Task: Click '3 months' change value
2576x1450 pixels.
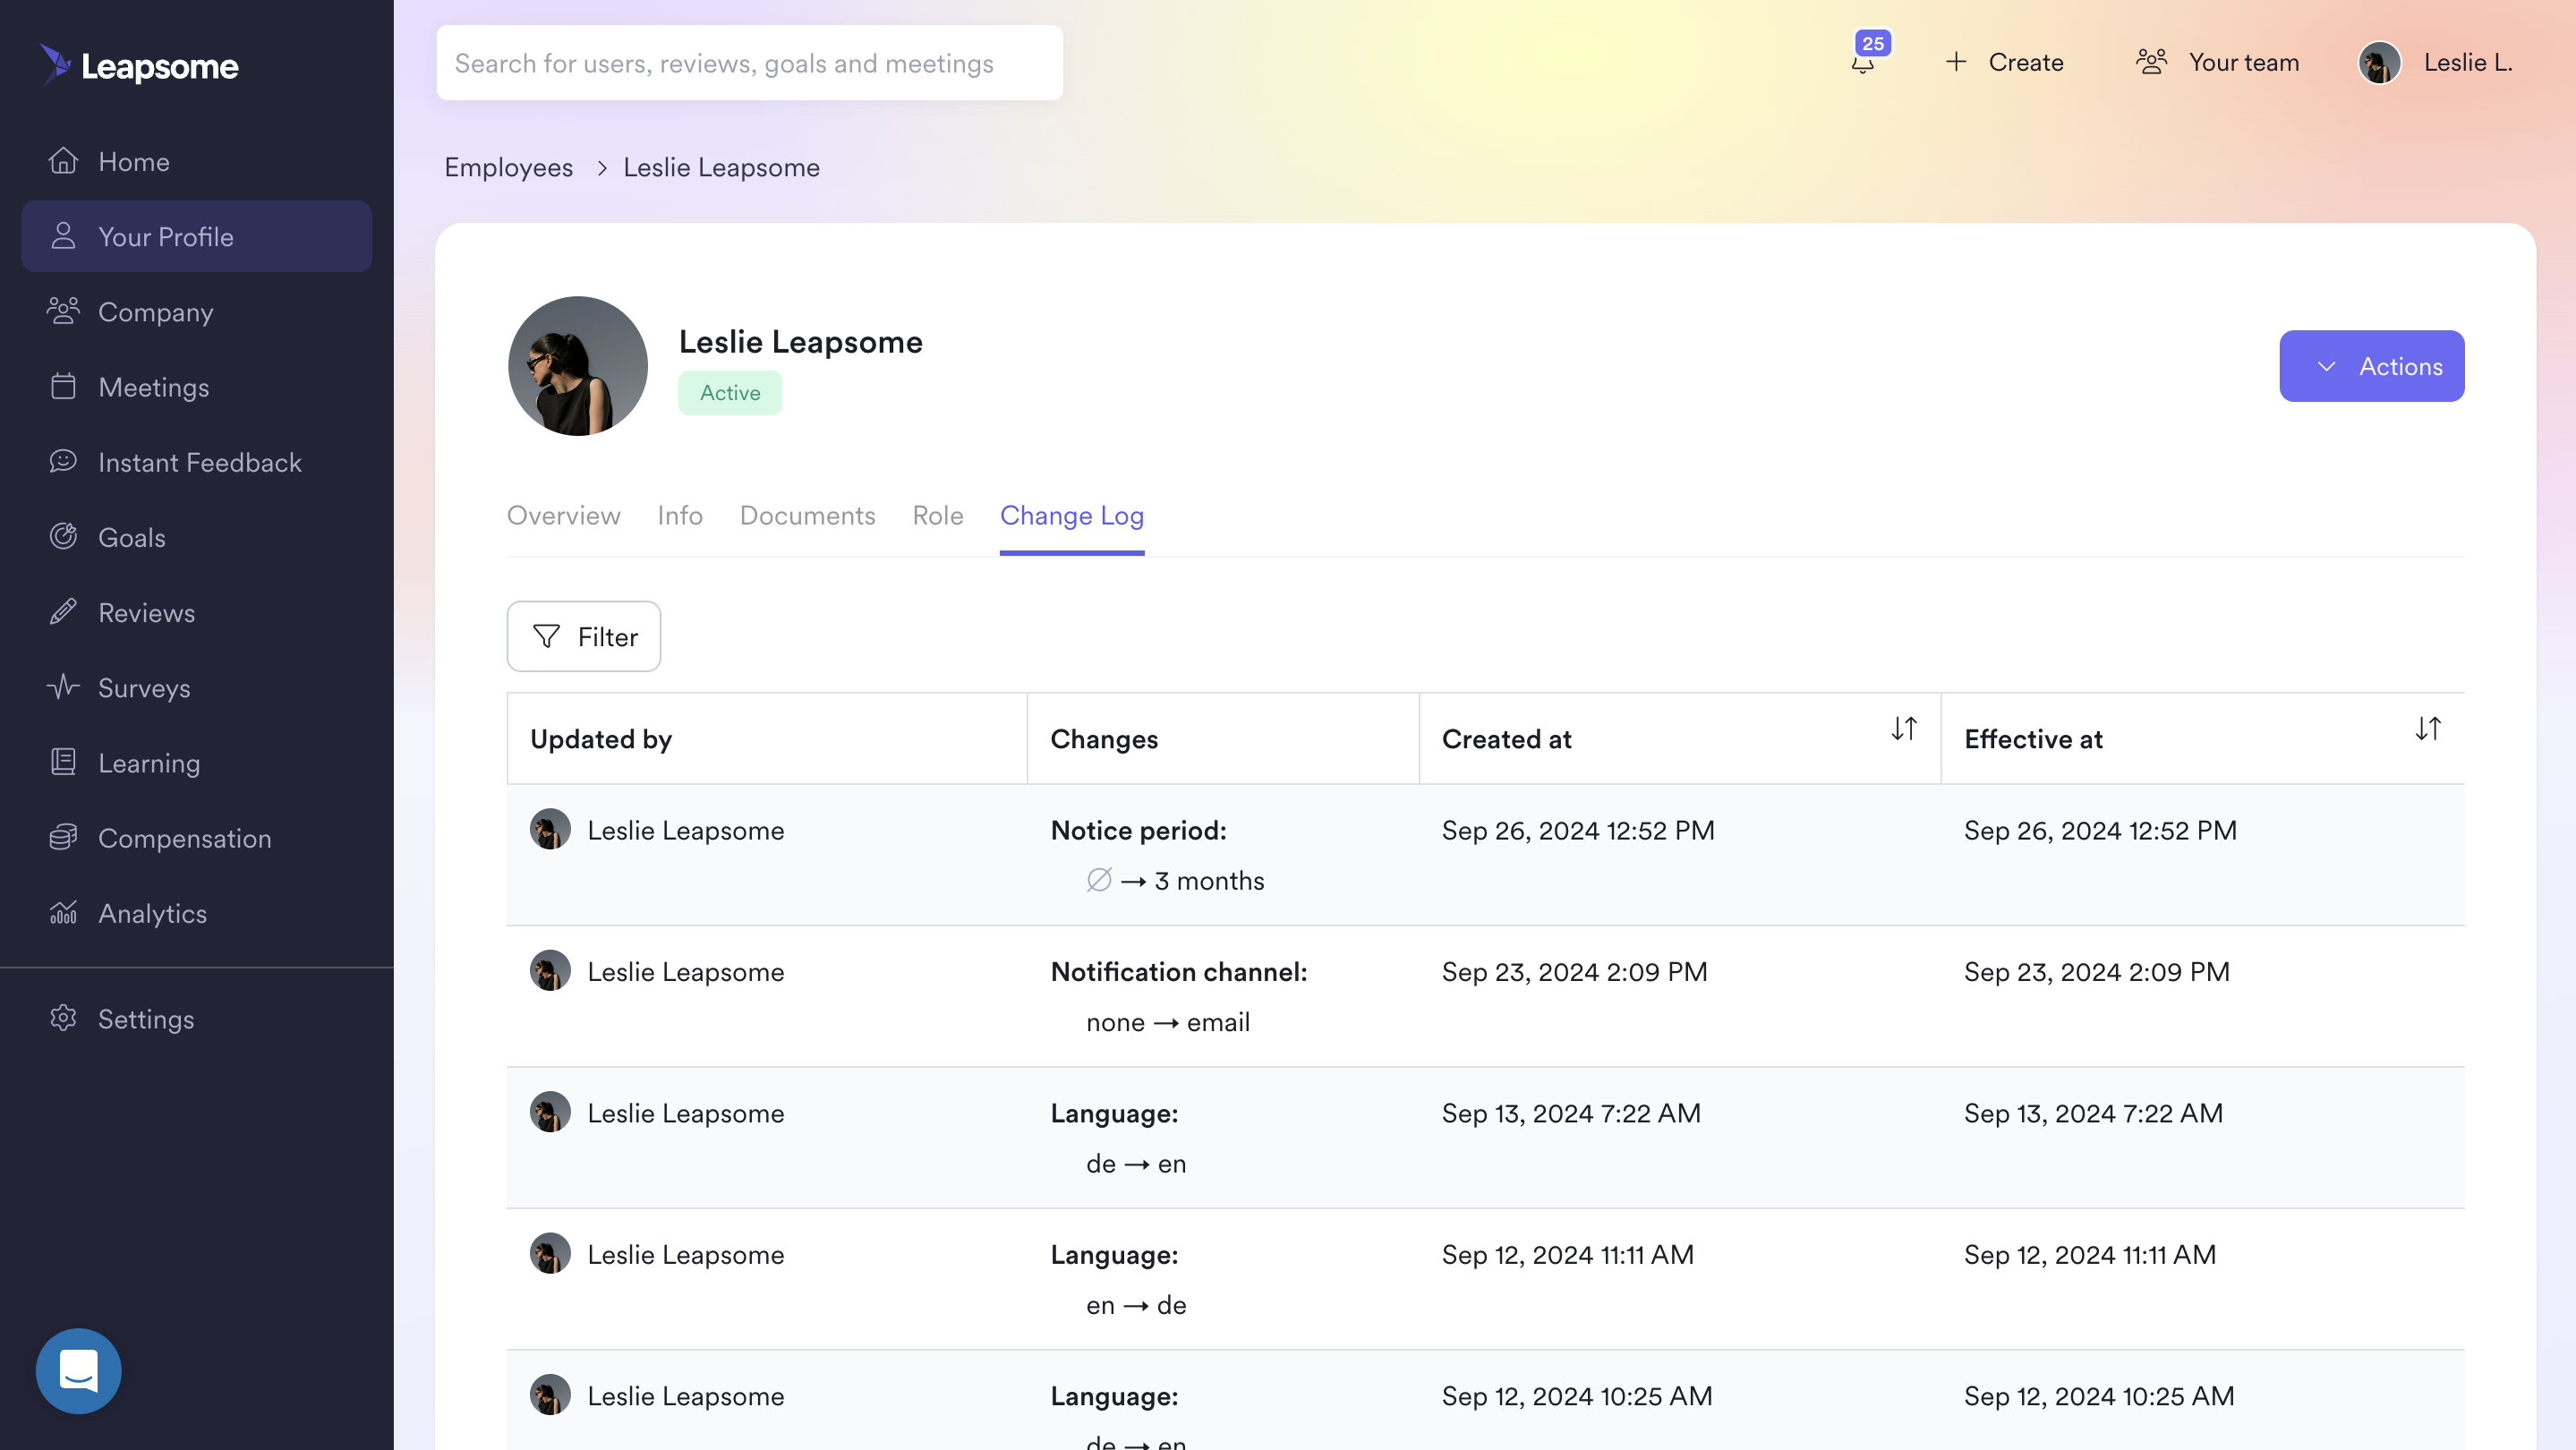Action: pos(1209,880)
